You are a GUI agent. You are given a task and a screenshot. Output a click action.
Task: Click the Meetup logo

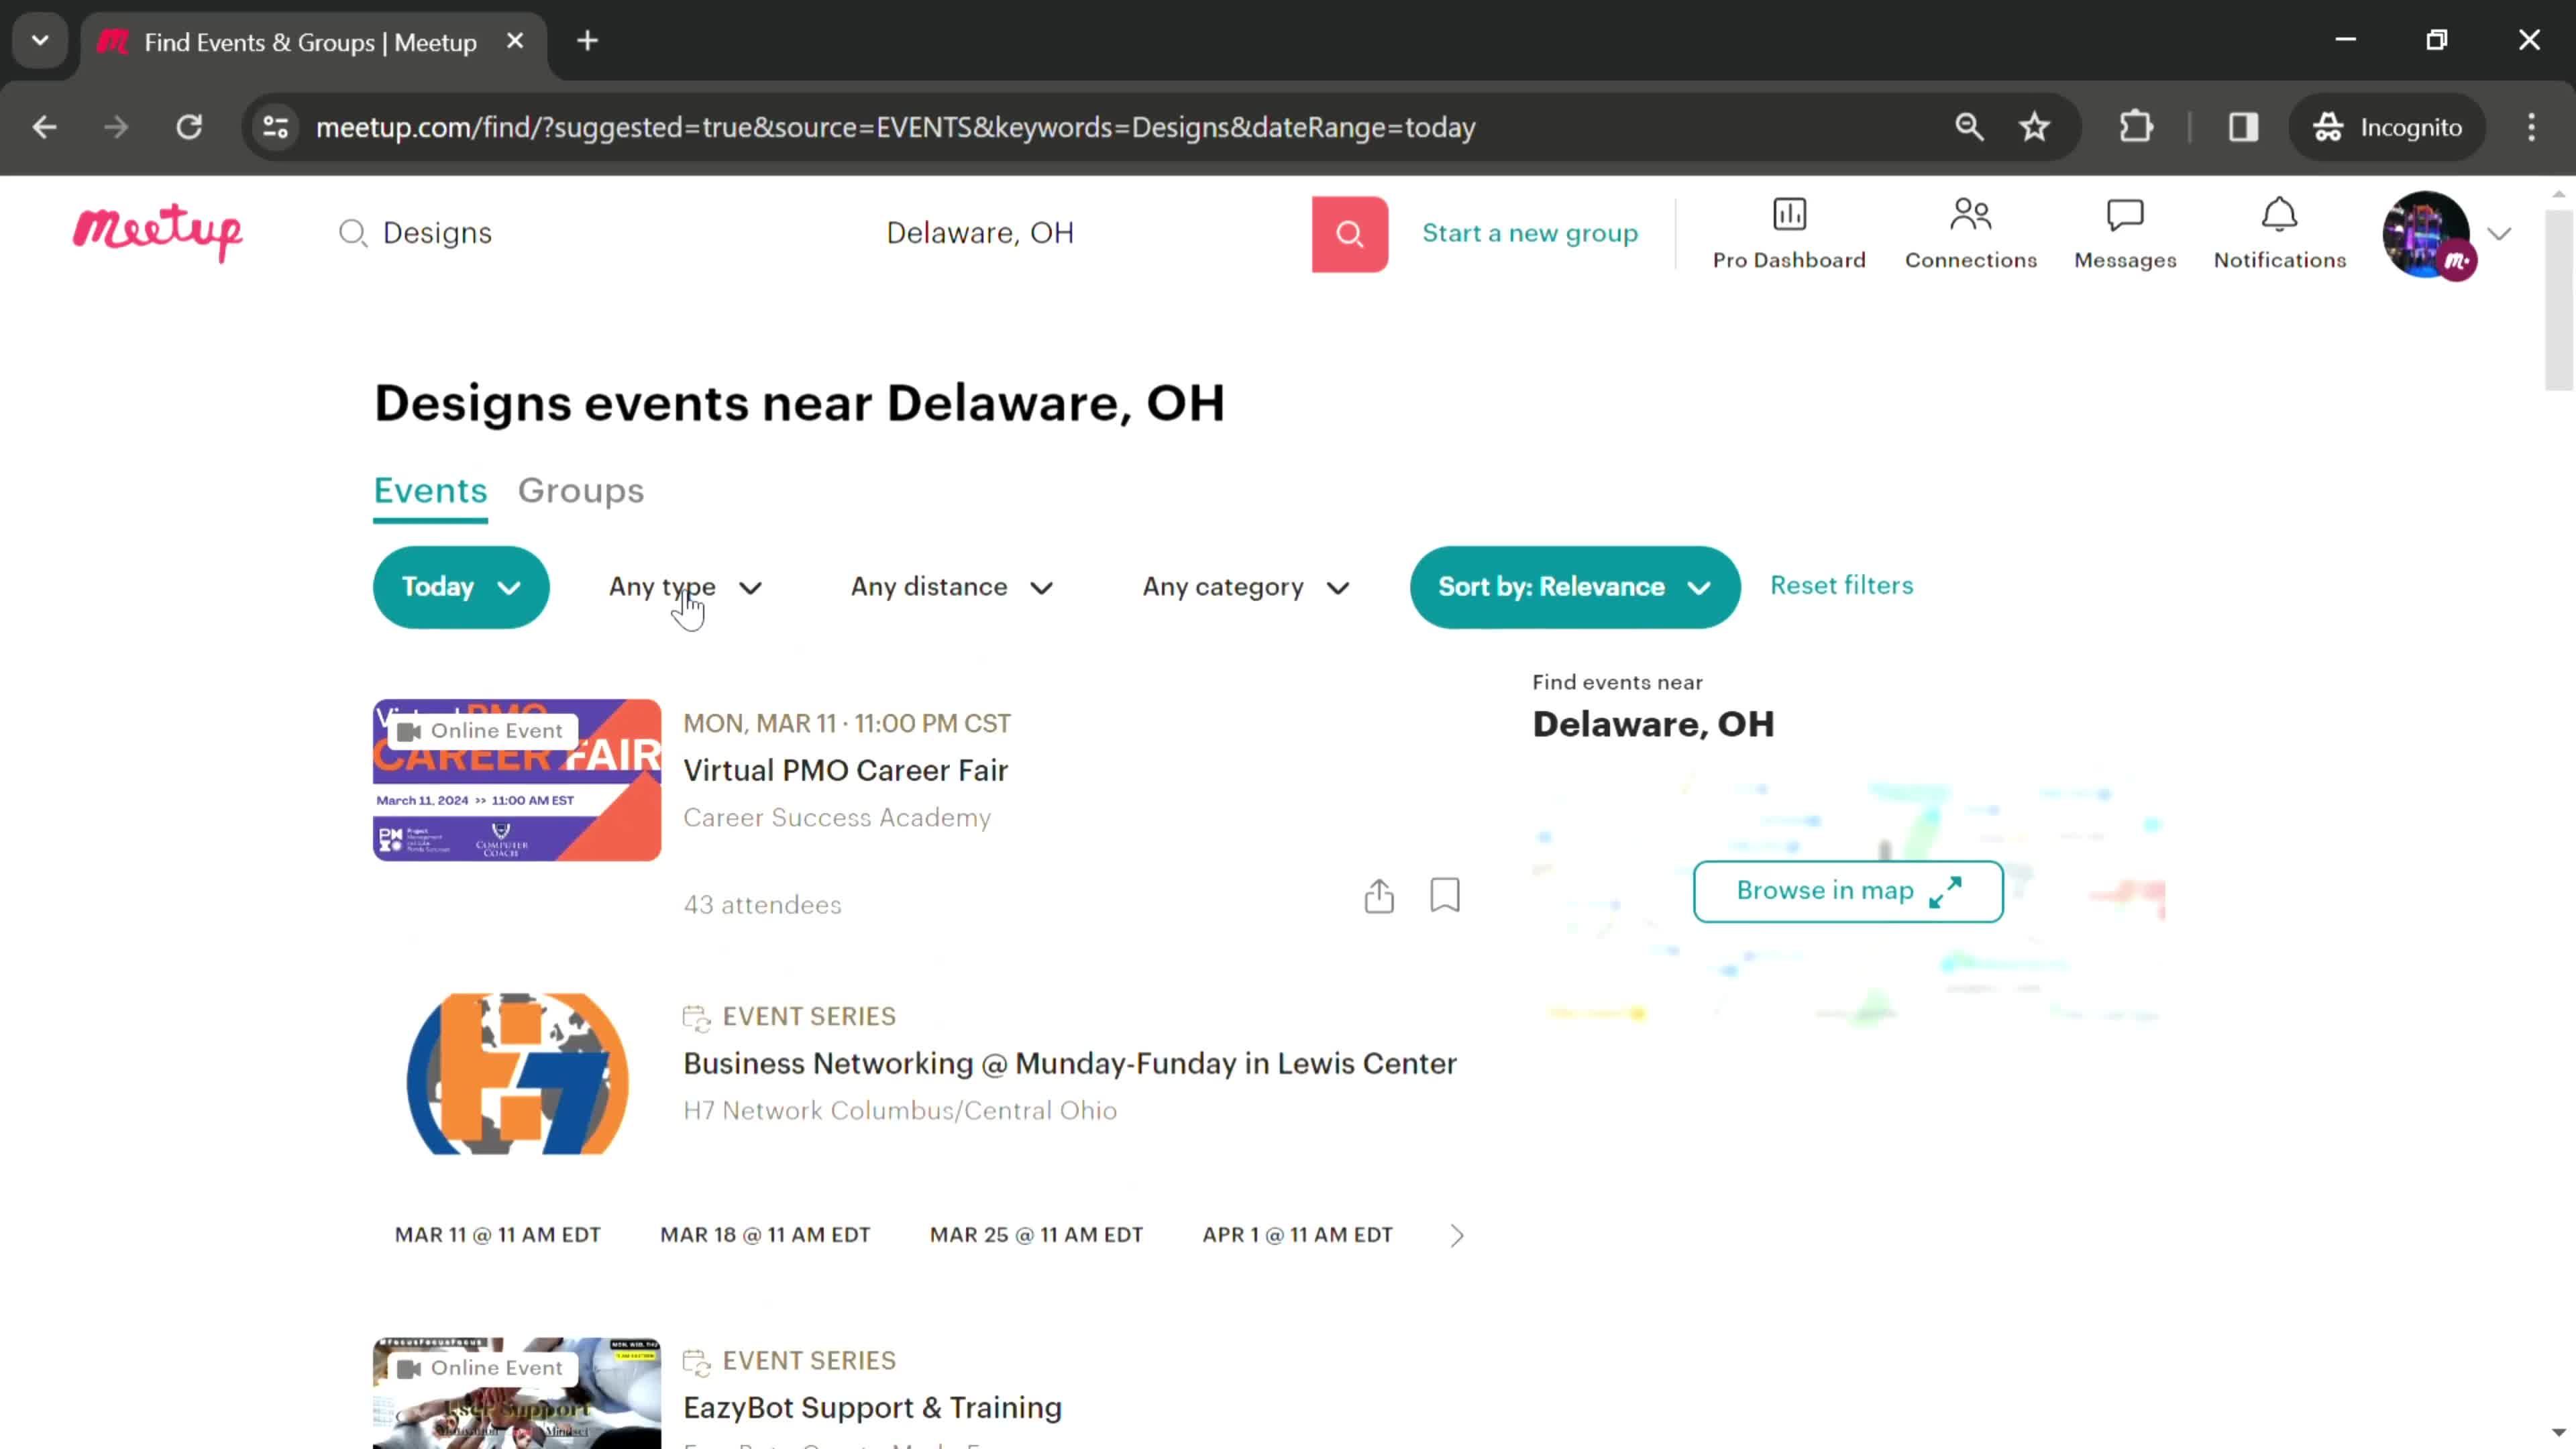tap(158, 233)
